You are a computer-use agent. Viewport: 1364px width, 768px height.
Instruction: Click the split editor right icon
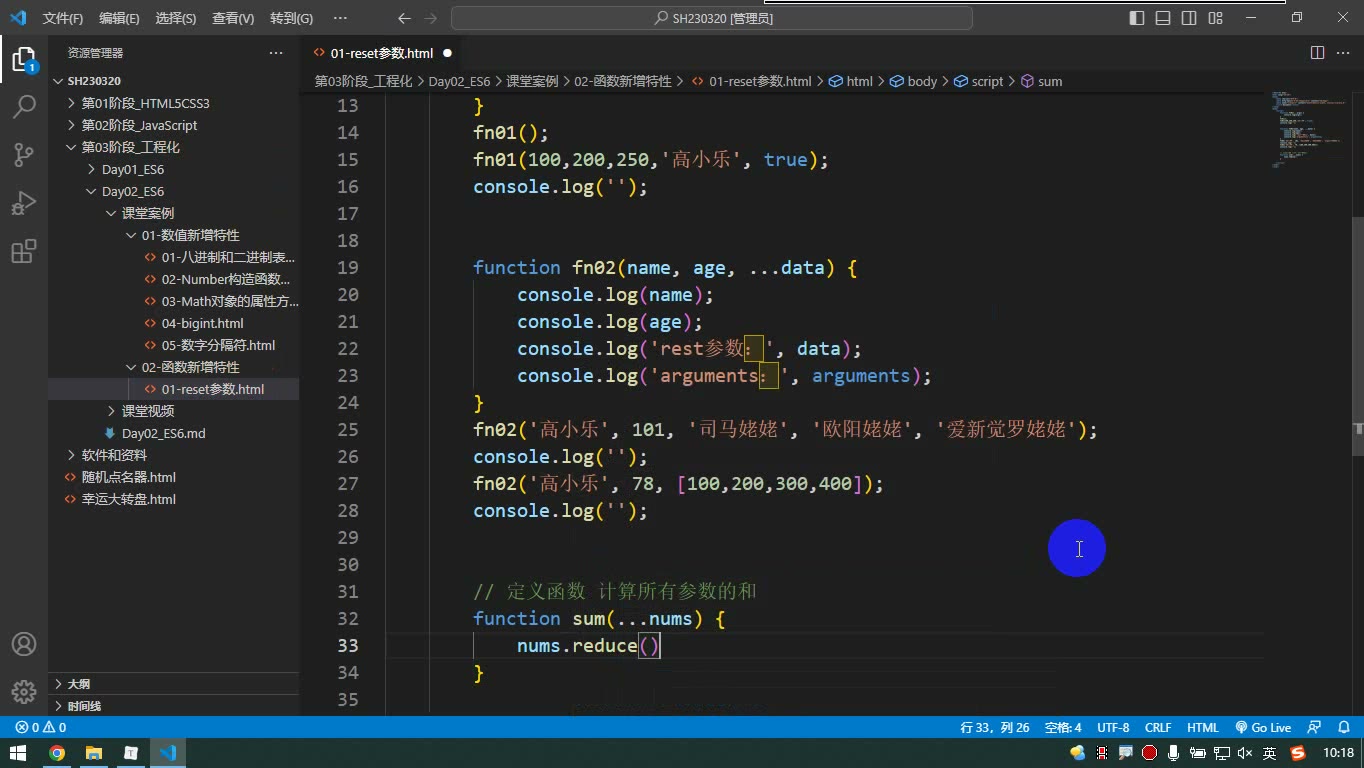(1317, 53)
